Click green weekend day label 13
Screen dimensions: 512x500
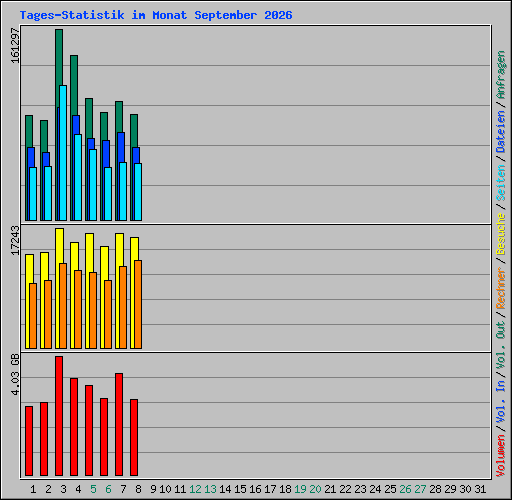pos(210,489)
